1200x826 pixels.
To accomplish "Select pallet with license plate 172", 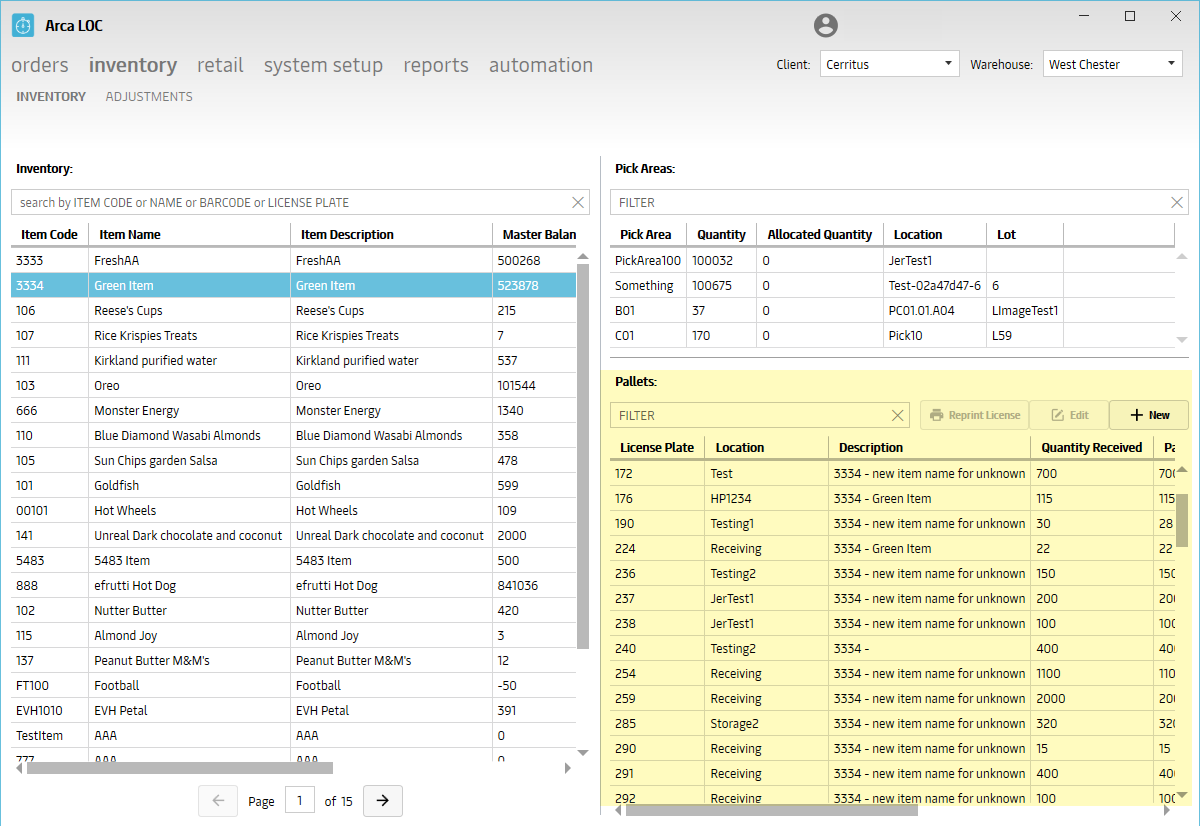I will pos(892,473).
